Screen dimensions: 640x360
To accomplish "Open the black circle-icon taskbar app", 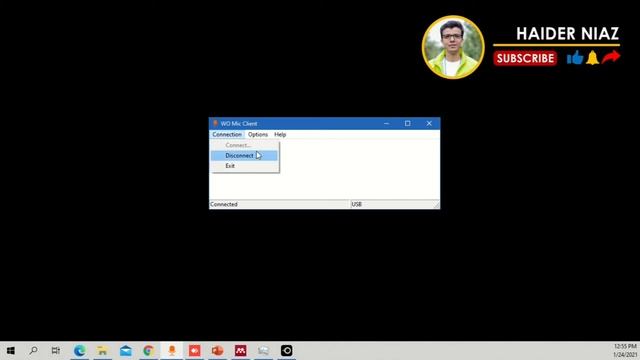I will (x=287, y=351).
